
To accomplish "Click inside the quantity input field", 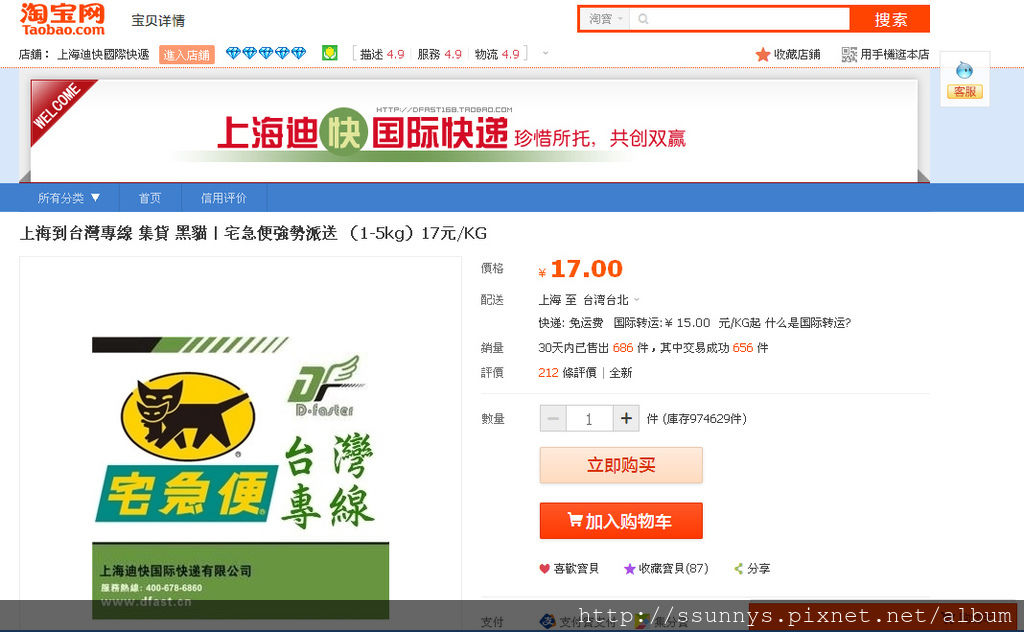I will (x=589, y=418).
